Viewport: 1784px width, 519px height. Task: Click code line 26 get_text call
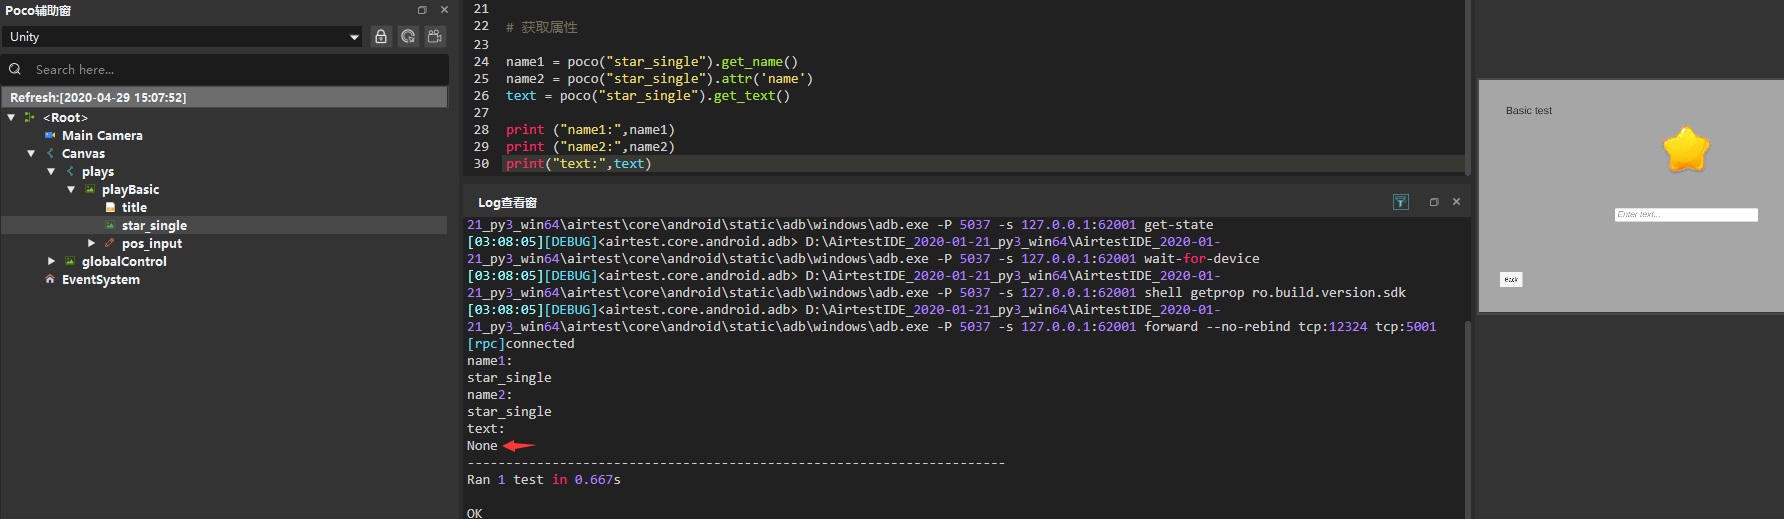648,96
